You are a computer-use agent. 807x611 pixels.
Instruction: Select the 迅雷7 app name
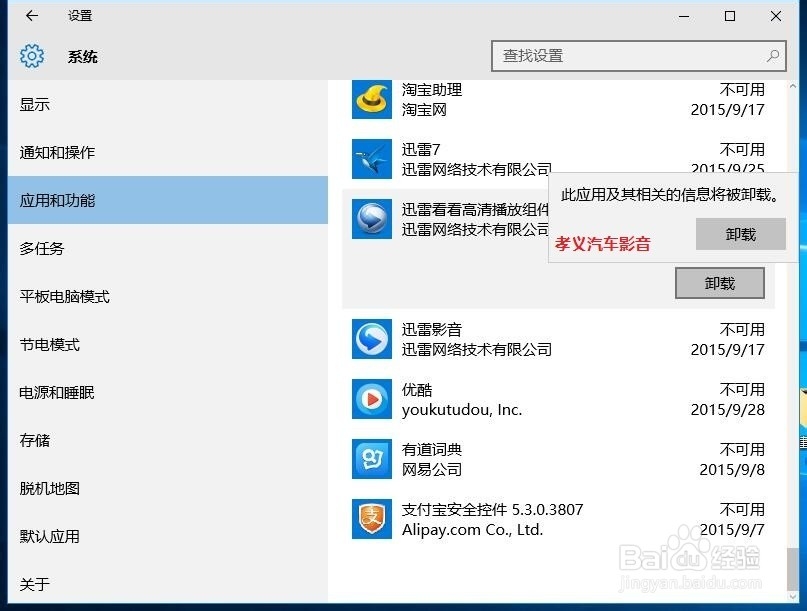(421, 149)
